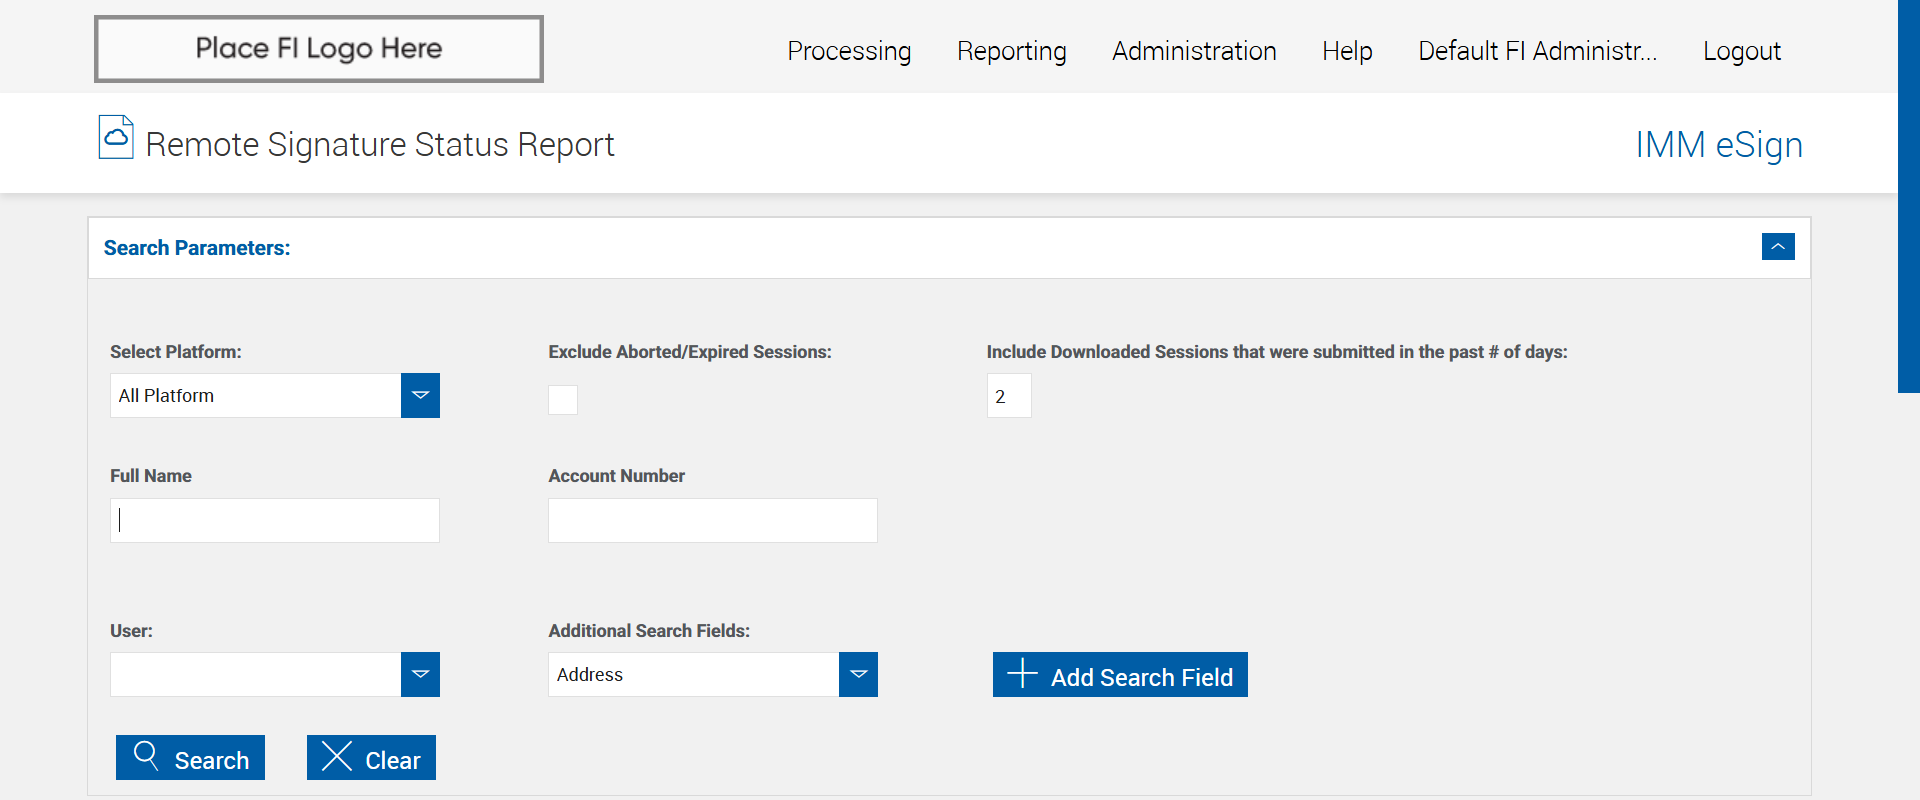Open Additional Search Fields dropdown
1920x800 pixels.
[x=858, y=675]
